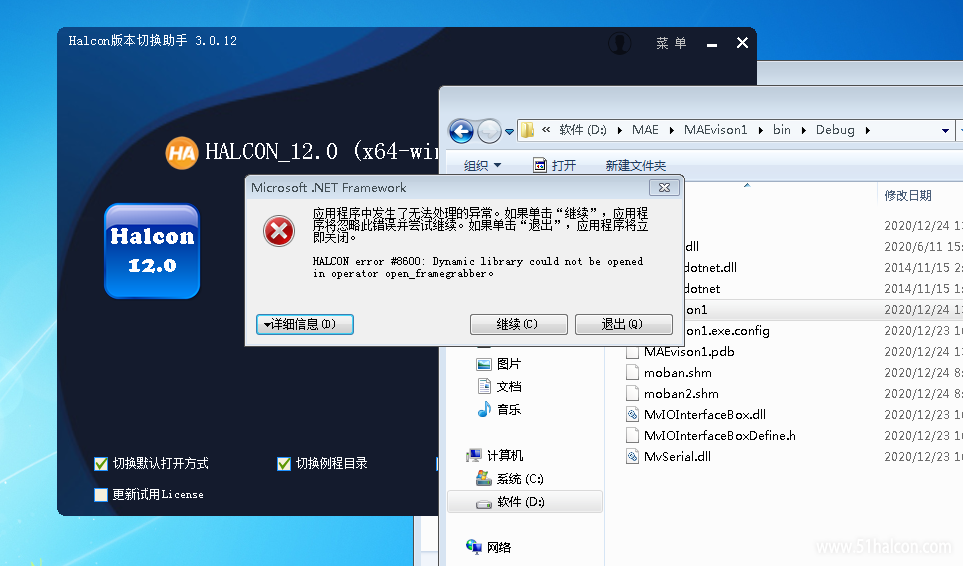Expand the arrow after MAEvison1 breadcrumb
The image size is (963, 566).
point(761,130)
